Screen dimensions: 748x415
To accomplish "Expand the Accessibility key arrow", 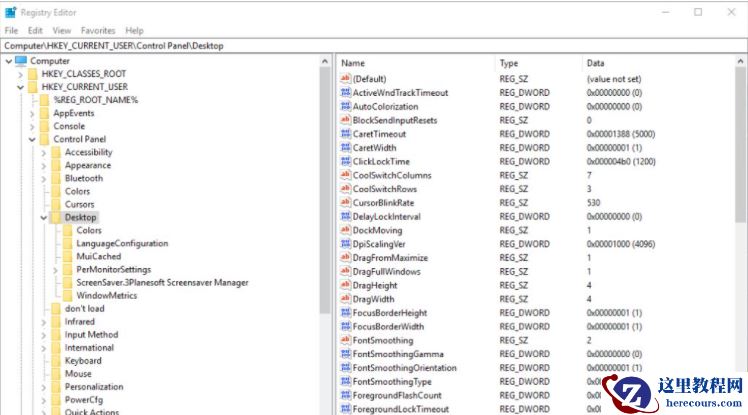I will 44,153.
